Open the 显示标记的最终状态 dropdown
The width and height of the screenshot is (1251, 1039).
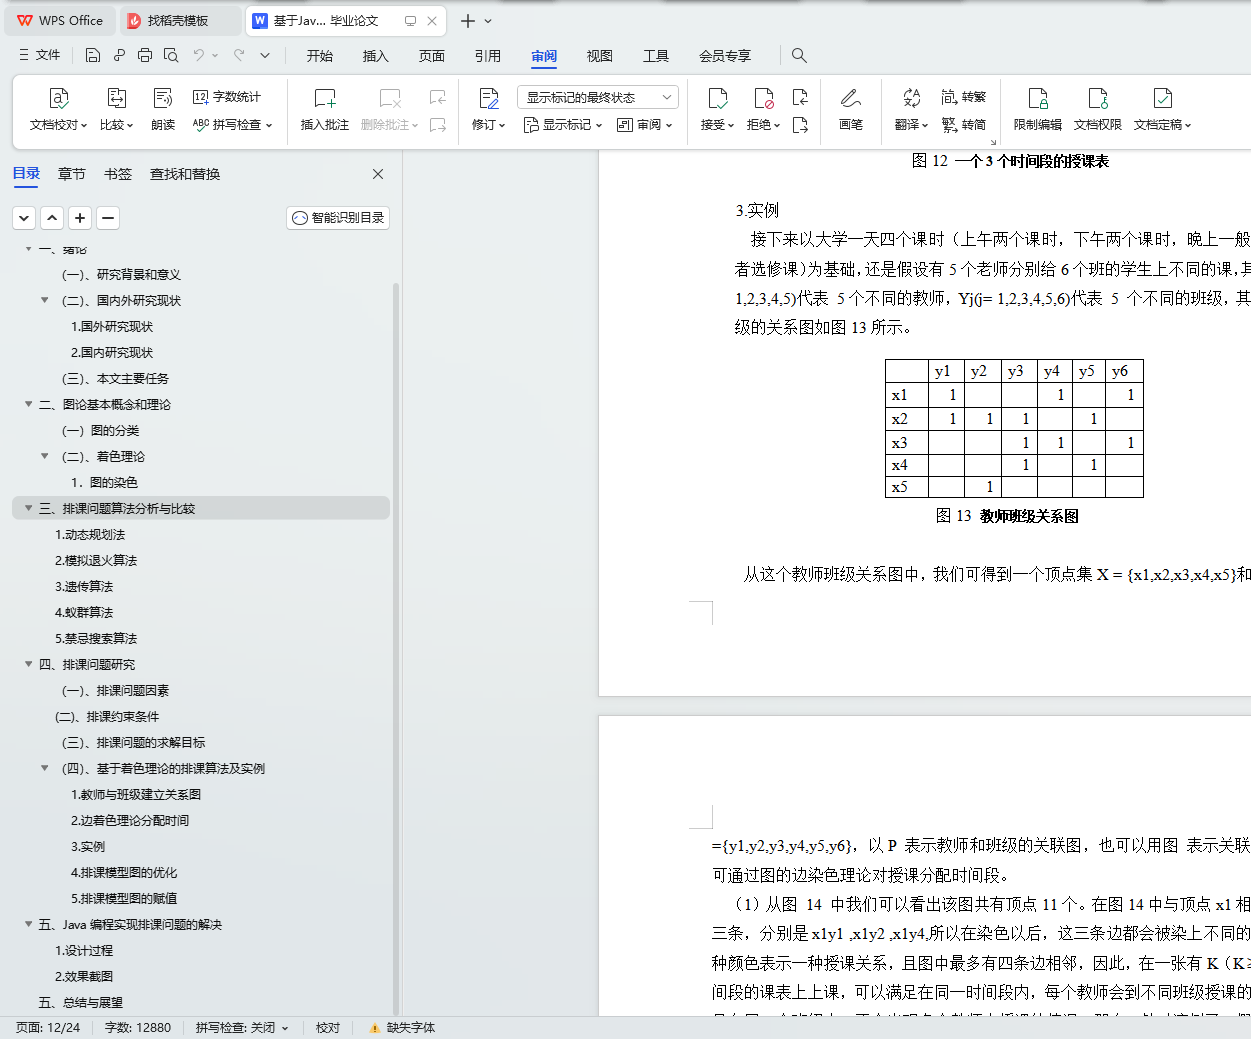click(598, 97)
